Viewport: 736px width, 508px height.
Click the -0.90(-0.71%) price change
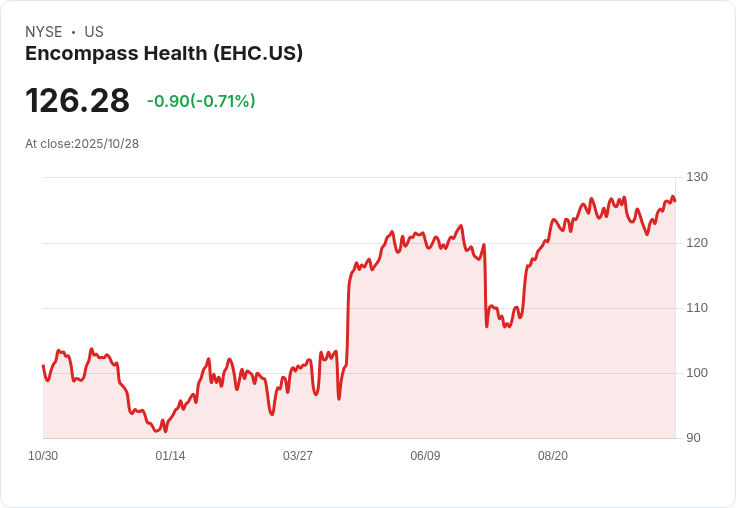coord(201,101)
